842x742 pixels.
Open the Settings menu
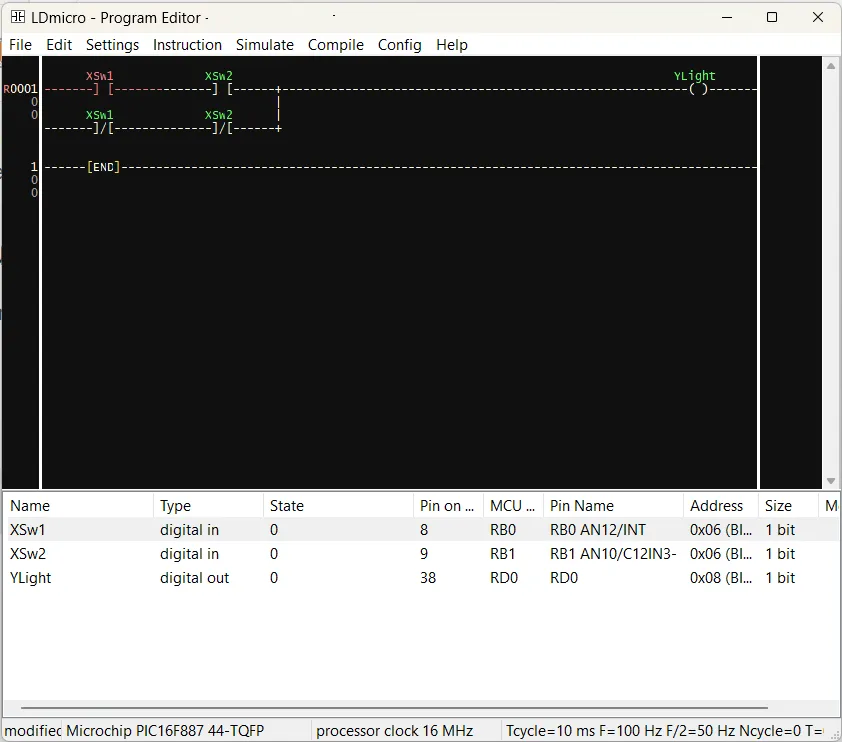click(x=112, y=45)
